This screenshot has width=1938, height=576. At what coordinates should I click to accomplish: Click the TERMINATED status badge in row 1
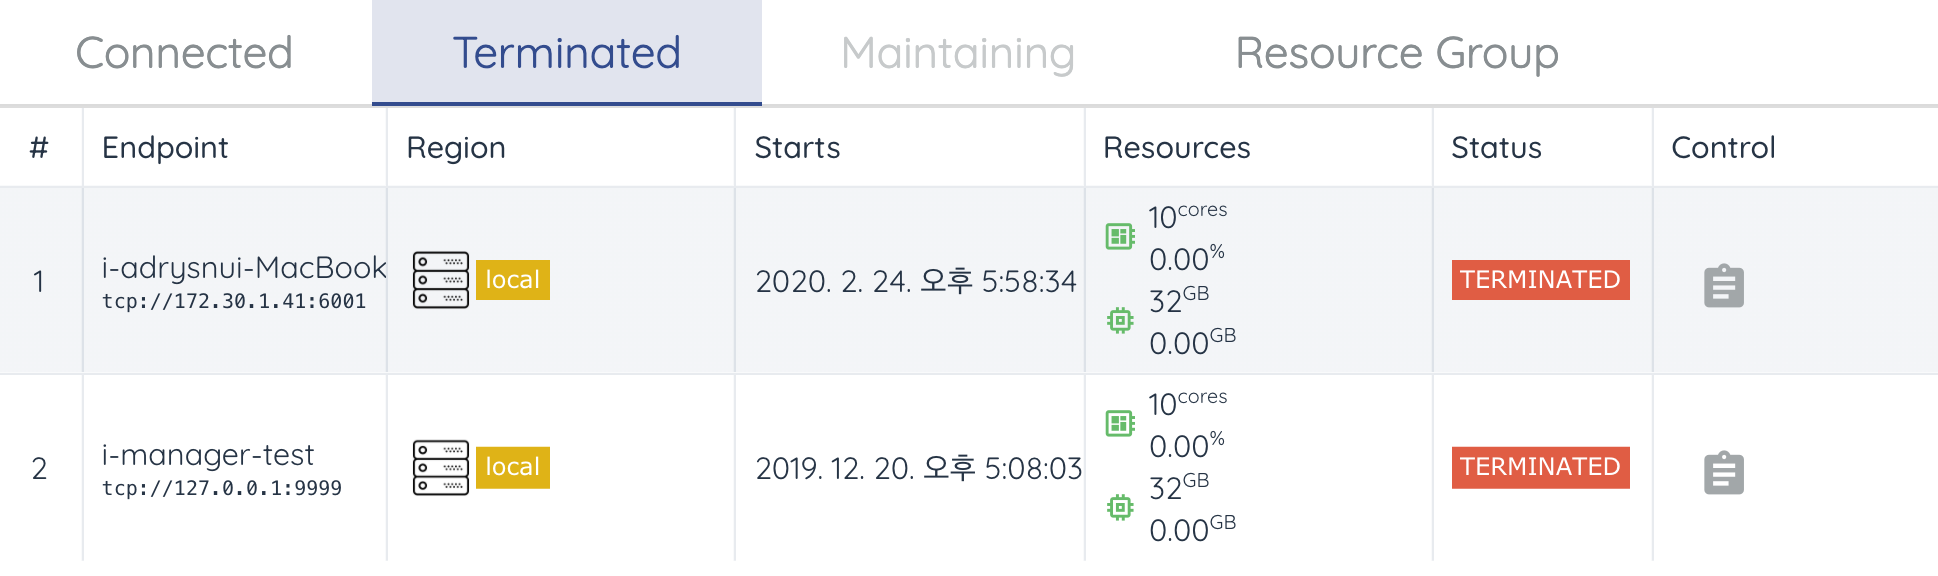click(1540, 280)
